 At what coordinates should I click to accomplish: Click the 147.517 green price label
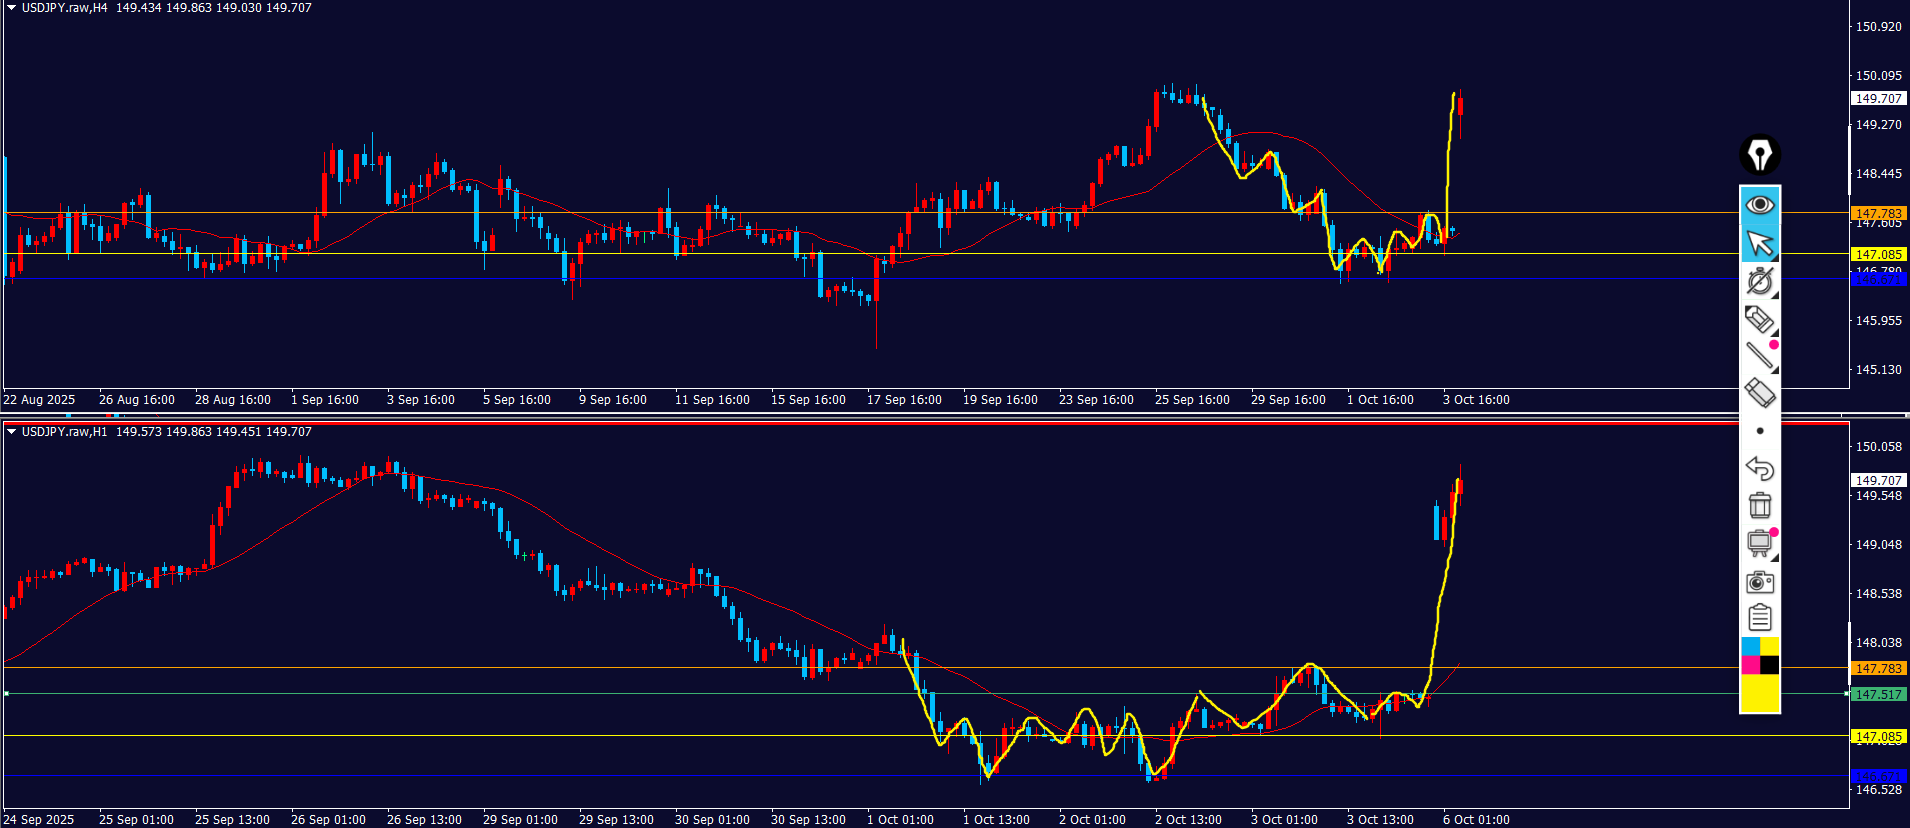point(1878,694)
